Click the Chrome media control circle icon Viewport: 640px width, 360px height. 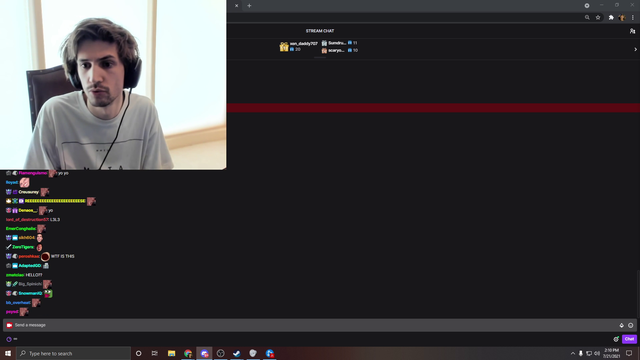(587, 6)
